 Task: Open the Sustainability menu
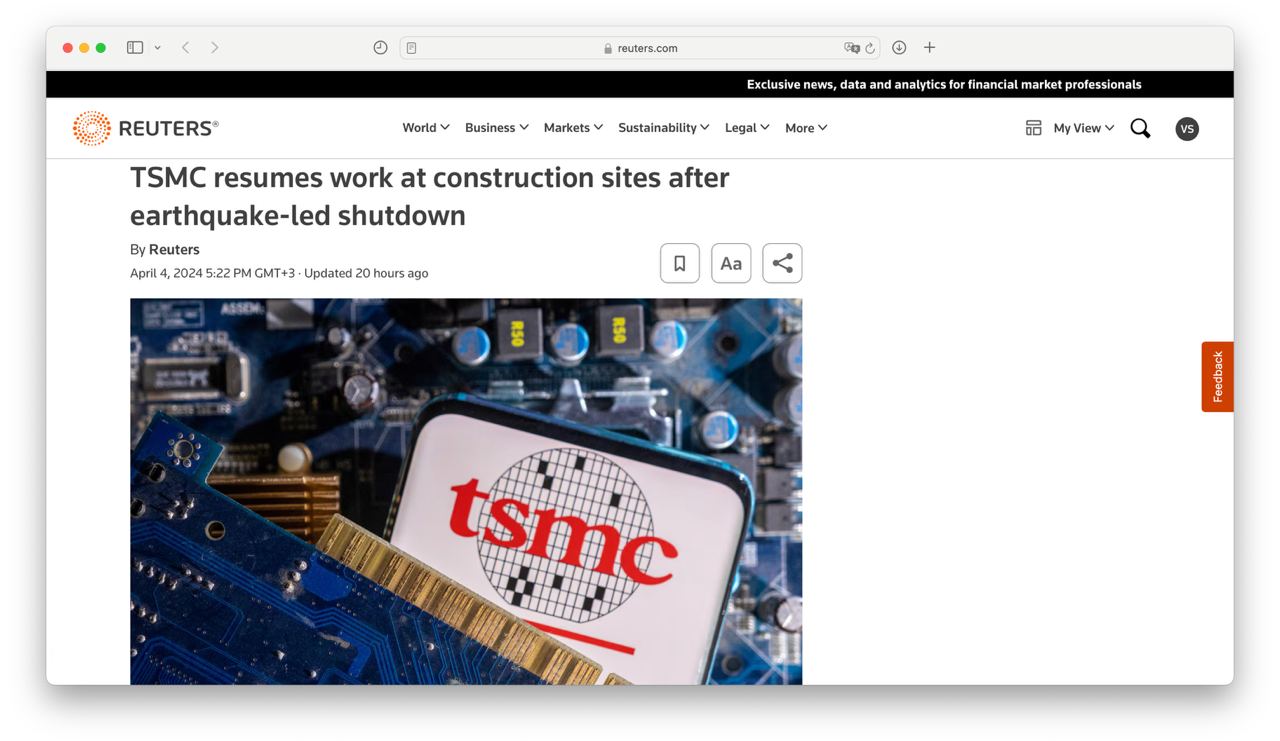click(x=663, y=128)
